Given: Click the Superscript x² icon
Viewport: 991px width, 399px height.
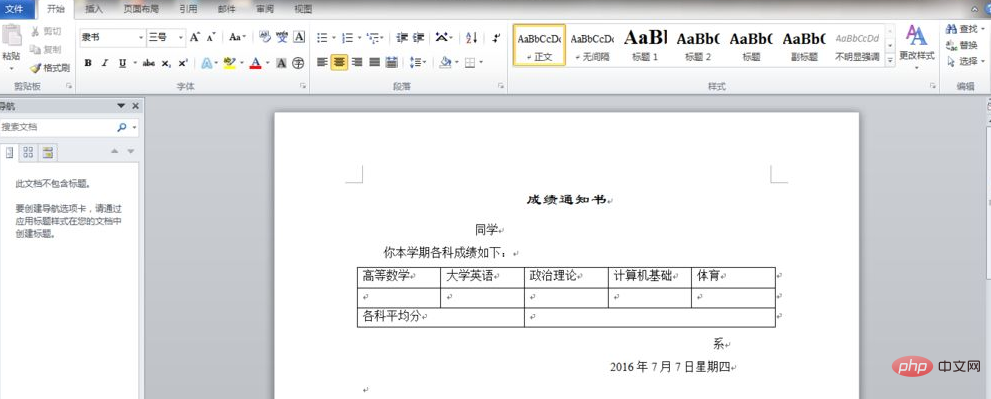Looking at the screenshot, I should point(183,63).
